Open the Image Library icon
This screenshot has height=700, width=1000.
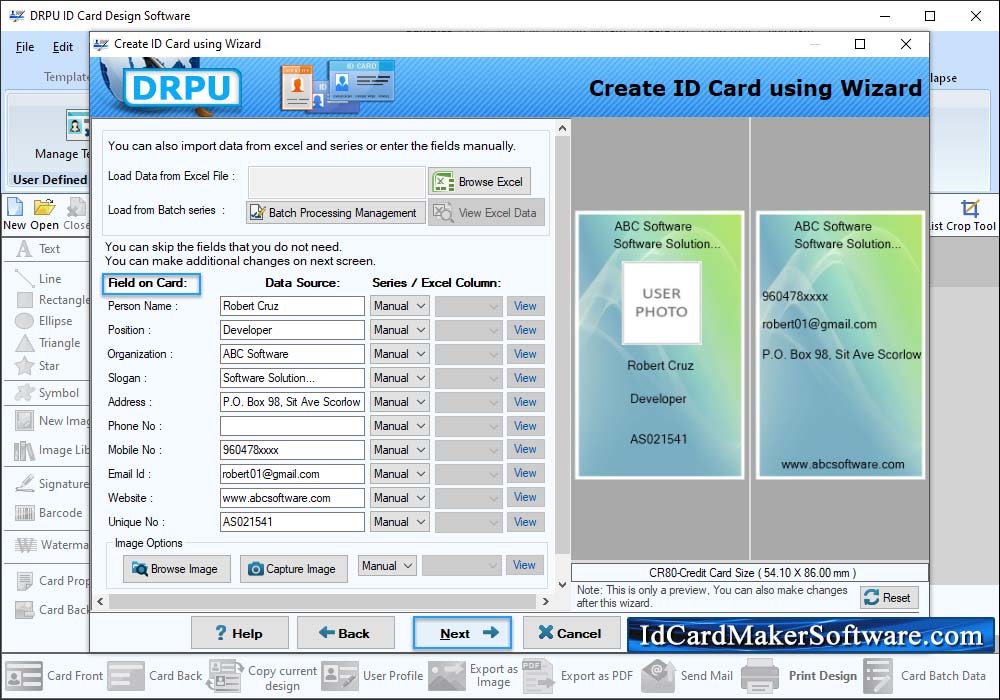24,450
